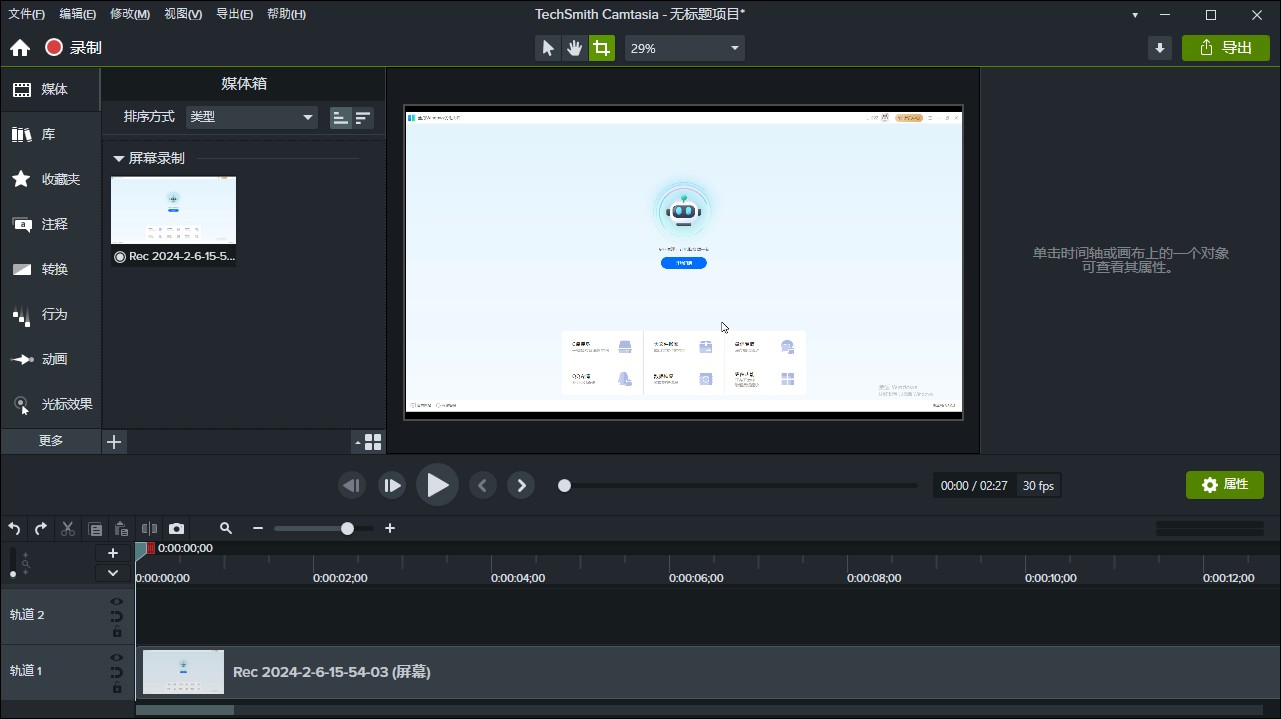Open the Transitions (转换) panel
This screenshot has height=719, width=1281.
pos(50,269)
